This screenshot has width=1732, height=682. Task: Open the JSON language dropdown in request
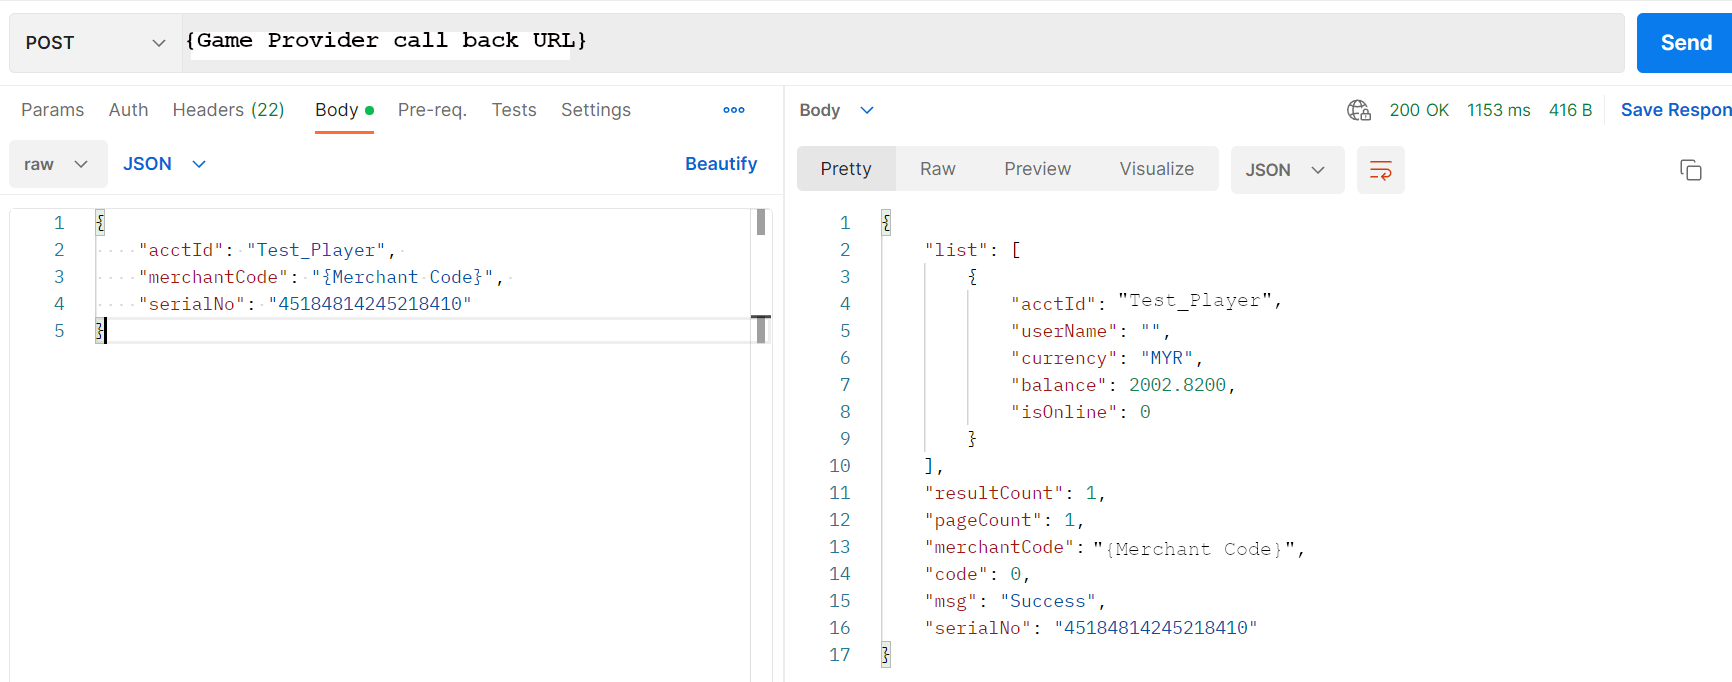click(x=164, y=164)
